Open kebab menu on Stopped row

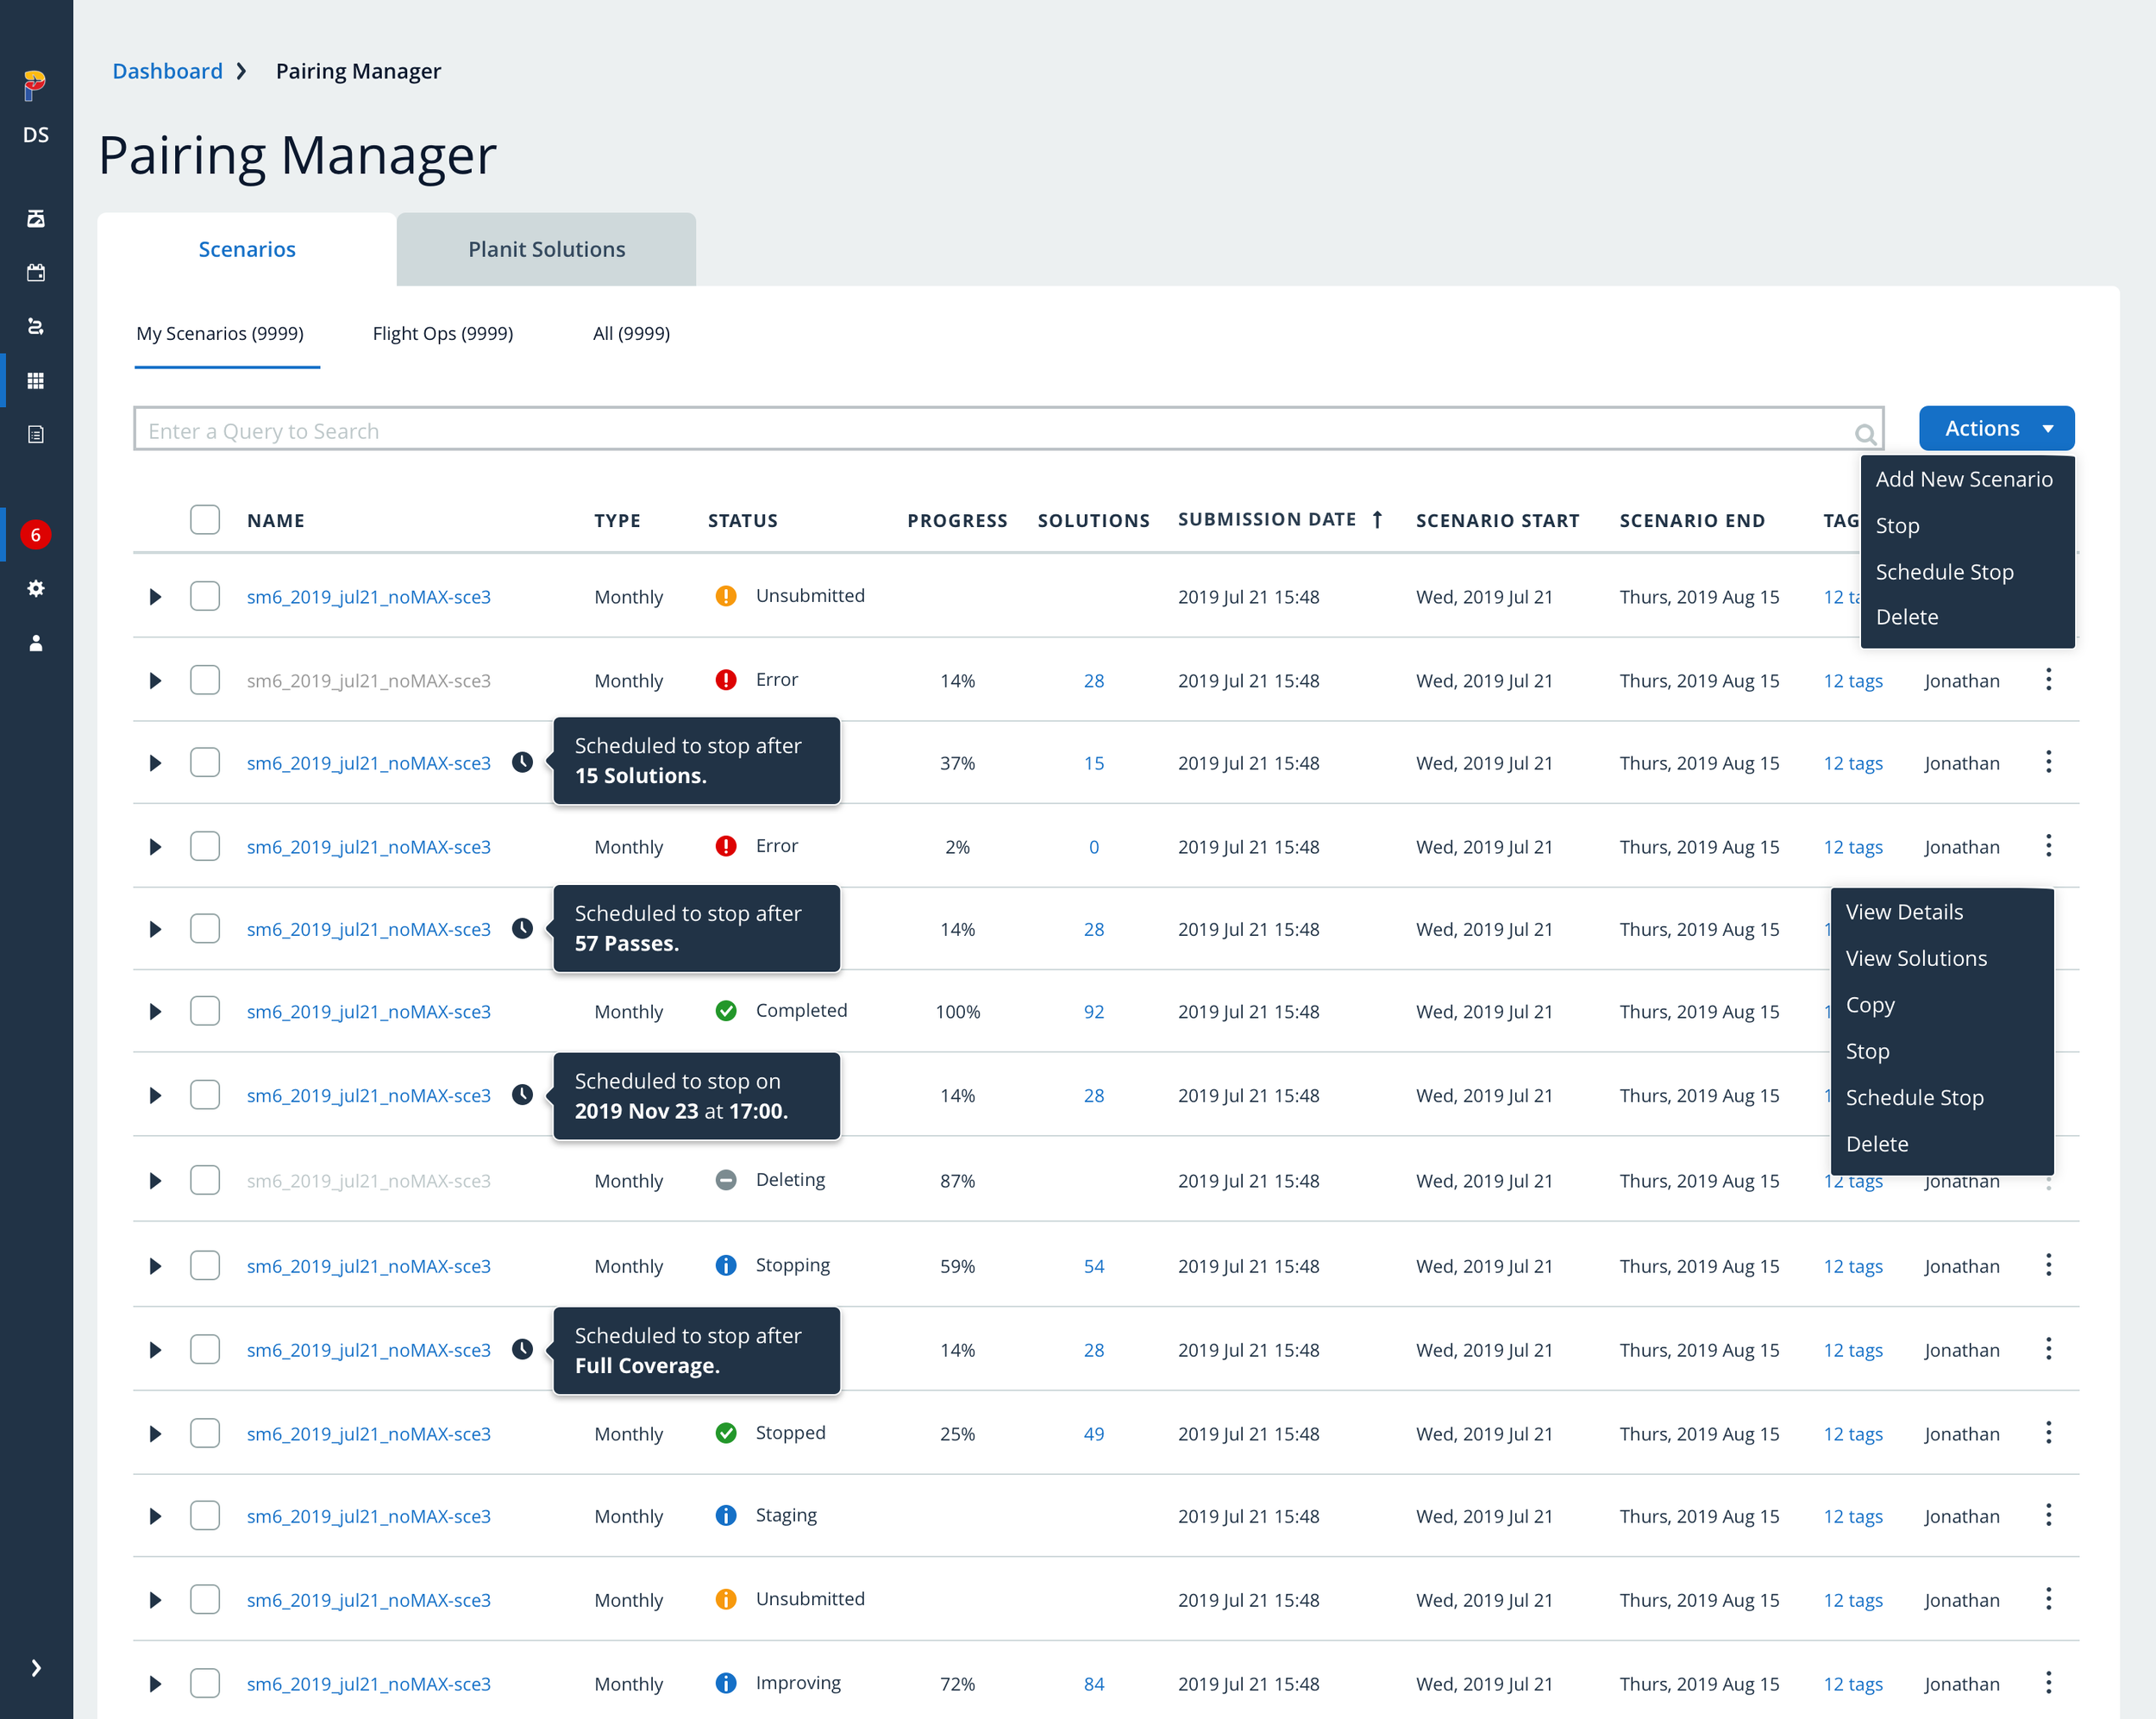(x=2048, y=1433)
